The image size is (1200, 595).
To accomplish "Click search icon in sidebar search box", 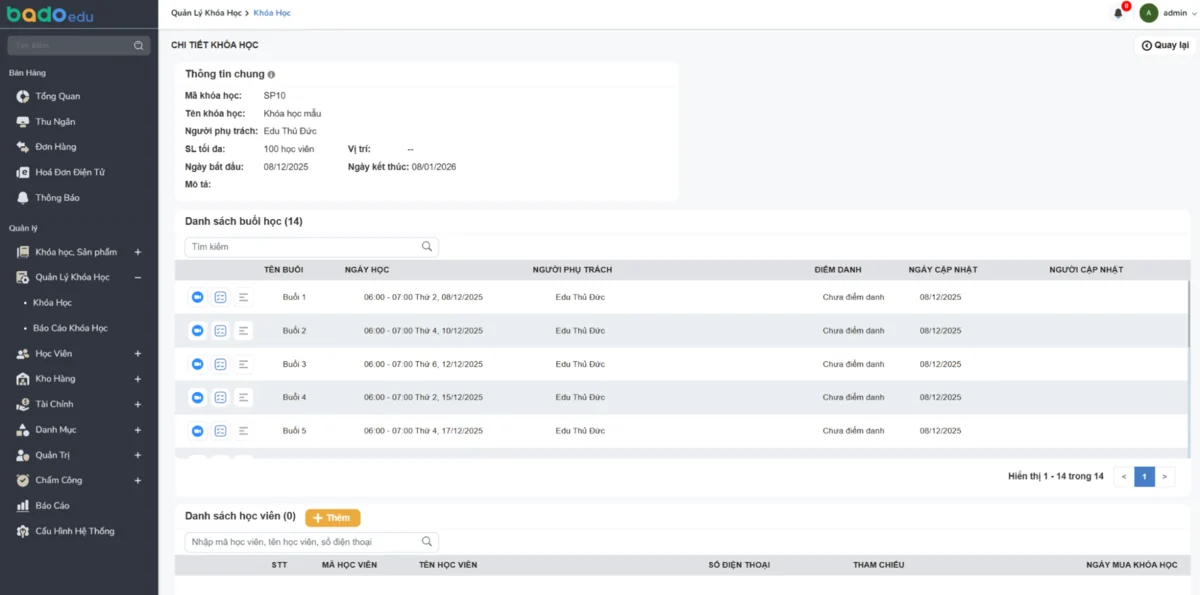I will (x=139, y=45).
